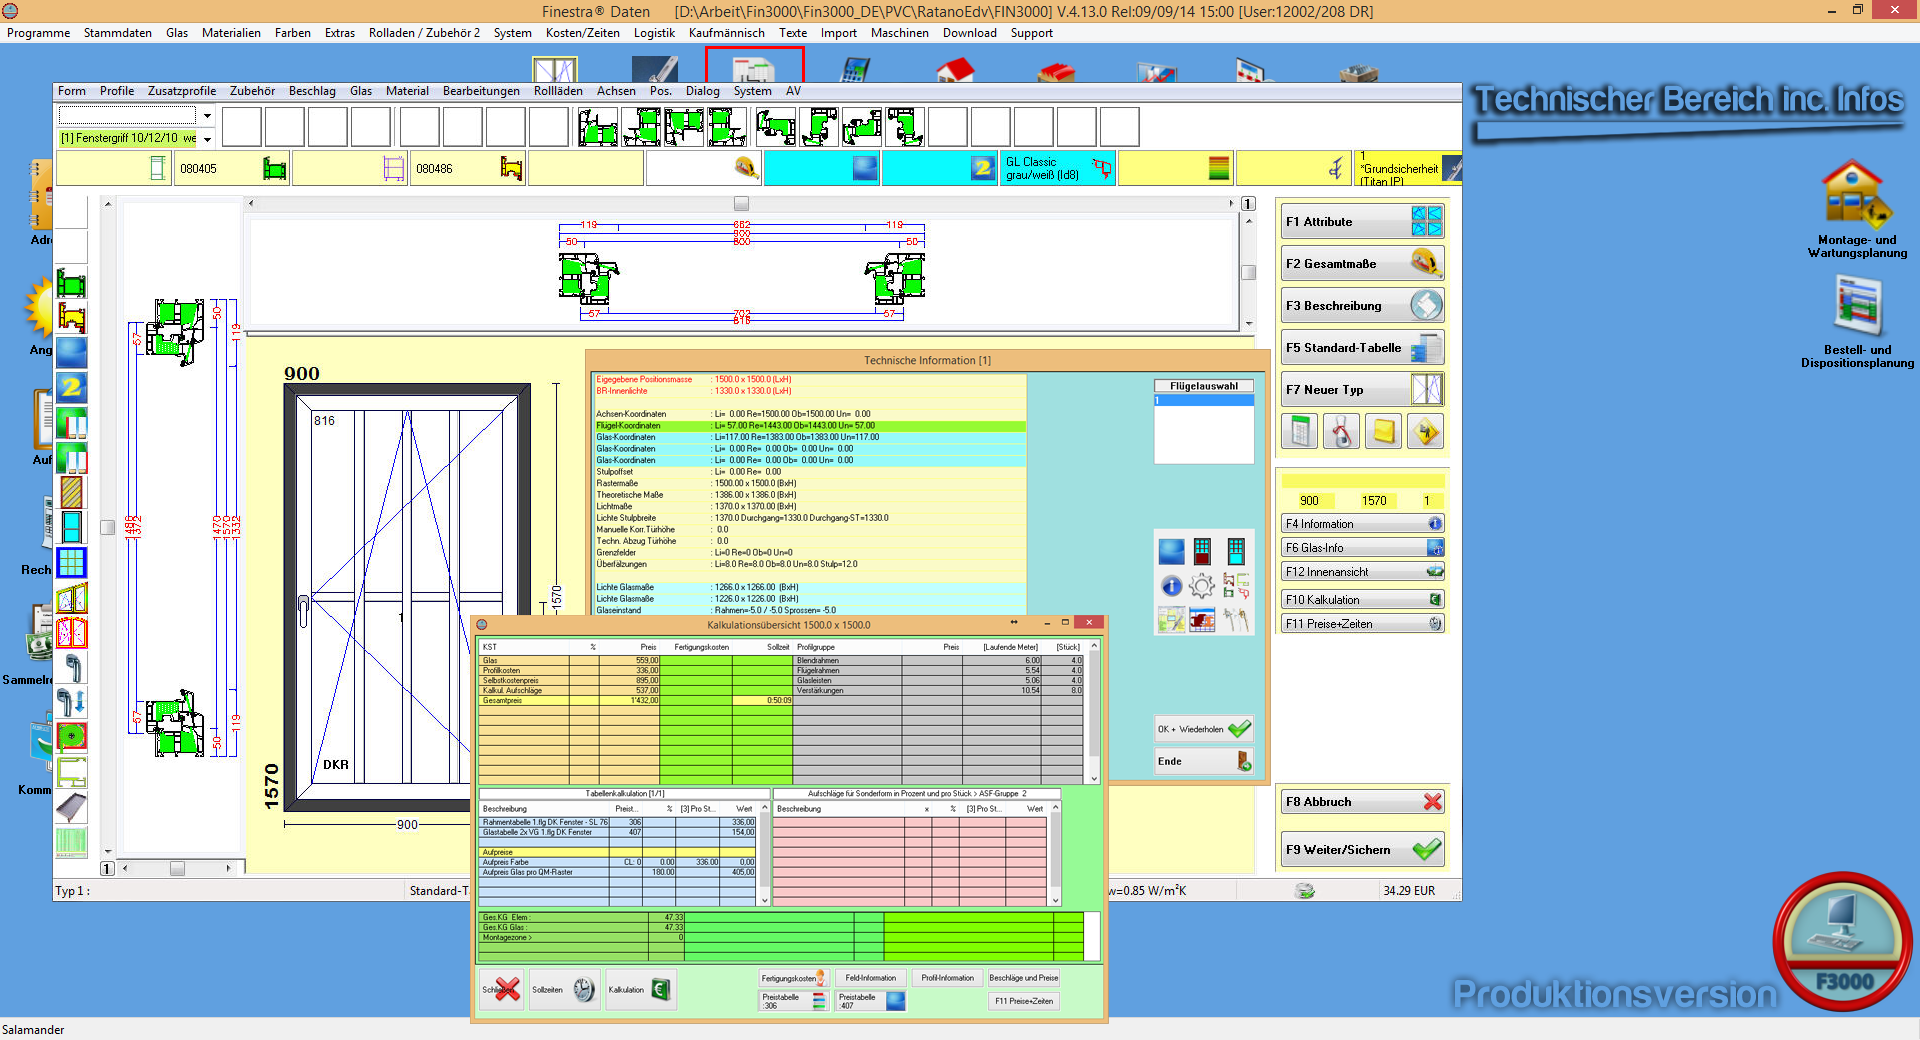This screenshot has height=1040, width=1920.
Task: Click the Glas row in the cost table
Action: point(635,661)
